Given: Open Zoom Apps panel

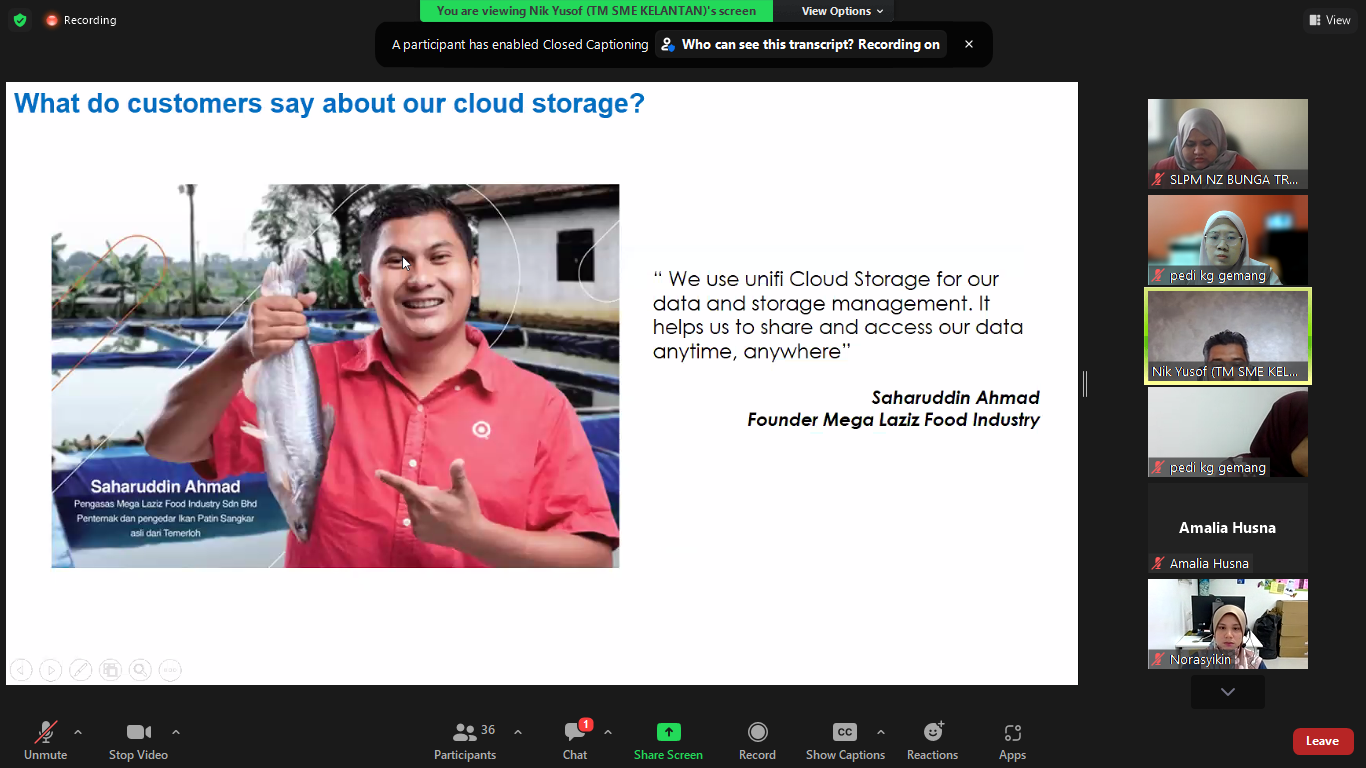Looking at the screenshot, I should point(1012,741).
